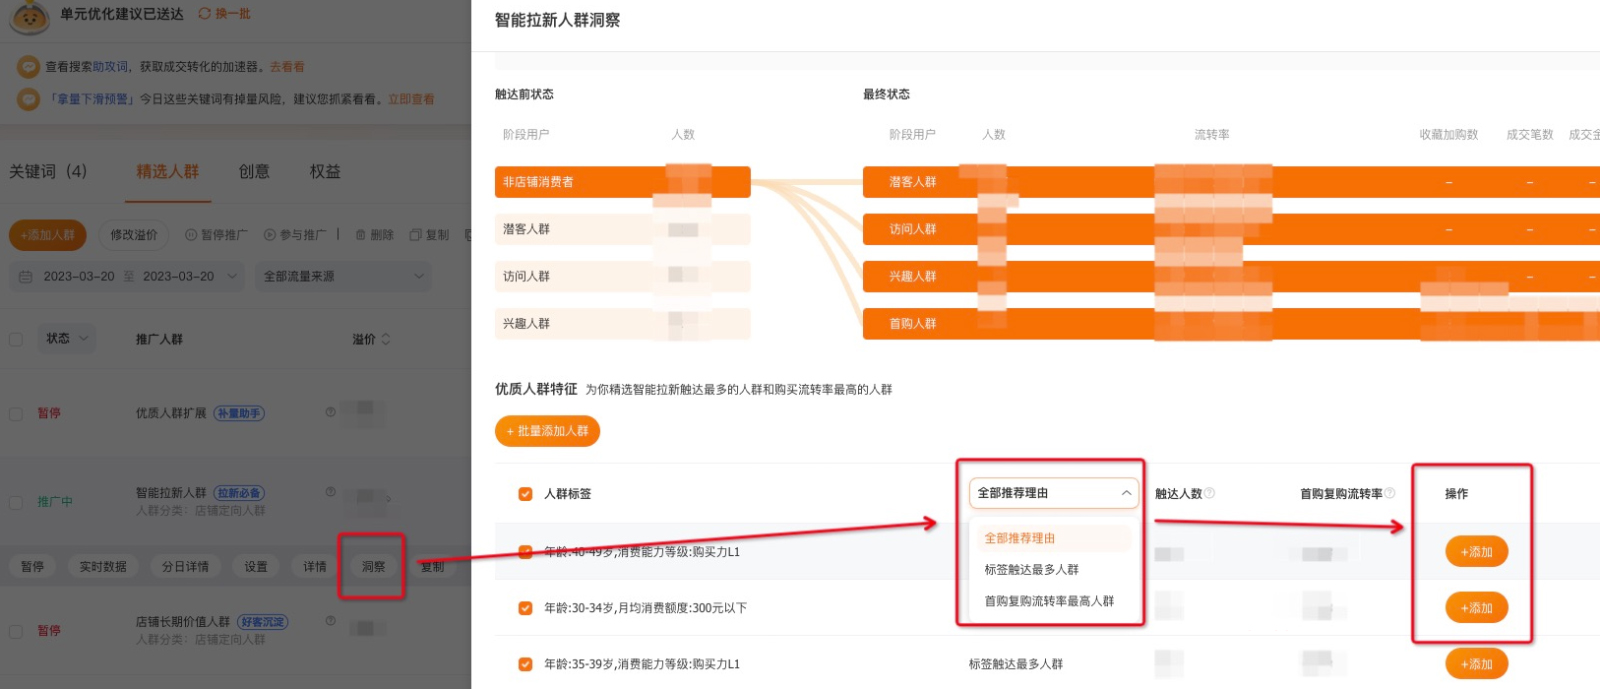This screenshot has width=1600, height=689.
Task: Click the 批量添加人群 button
Action: (547, 431)
